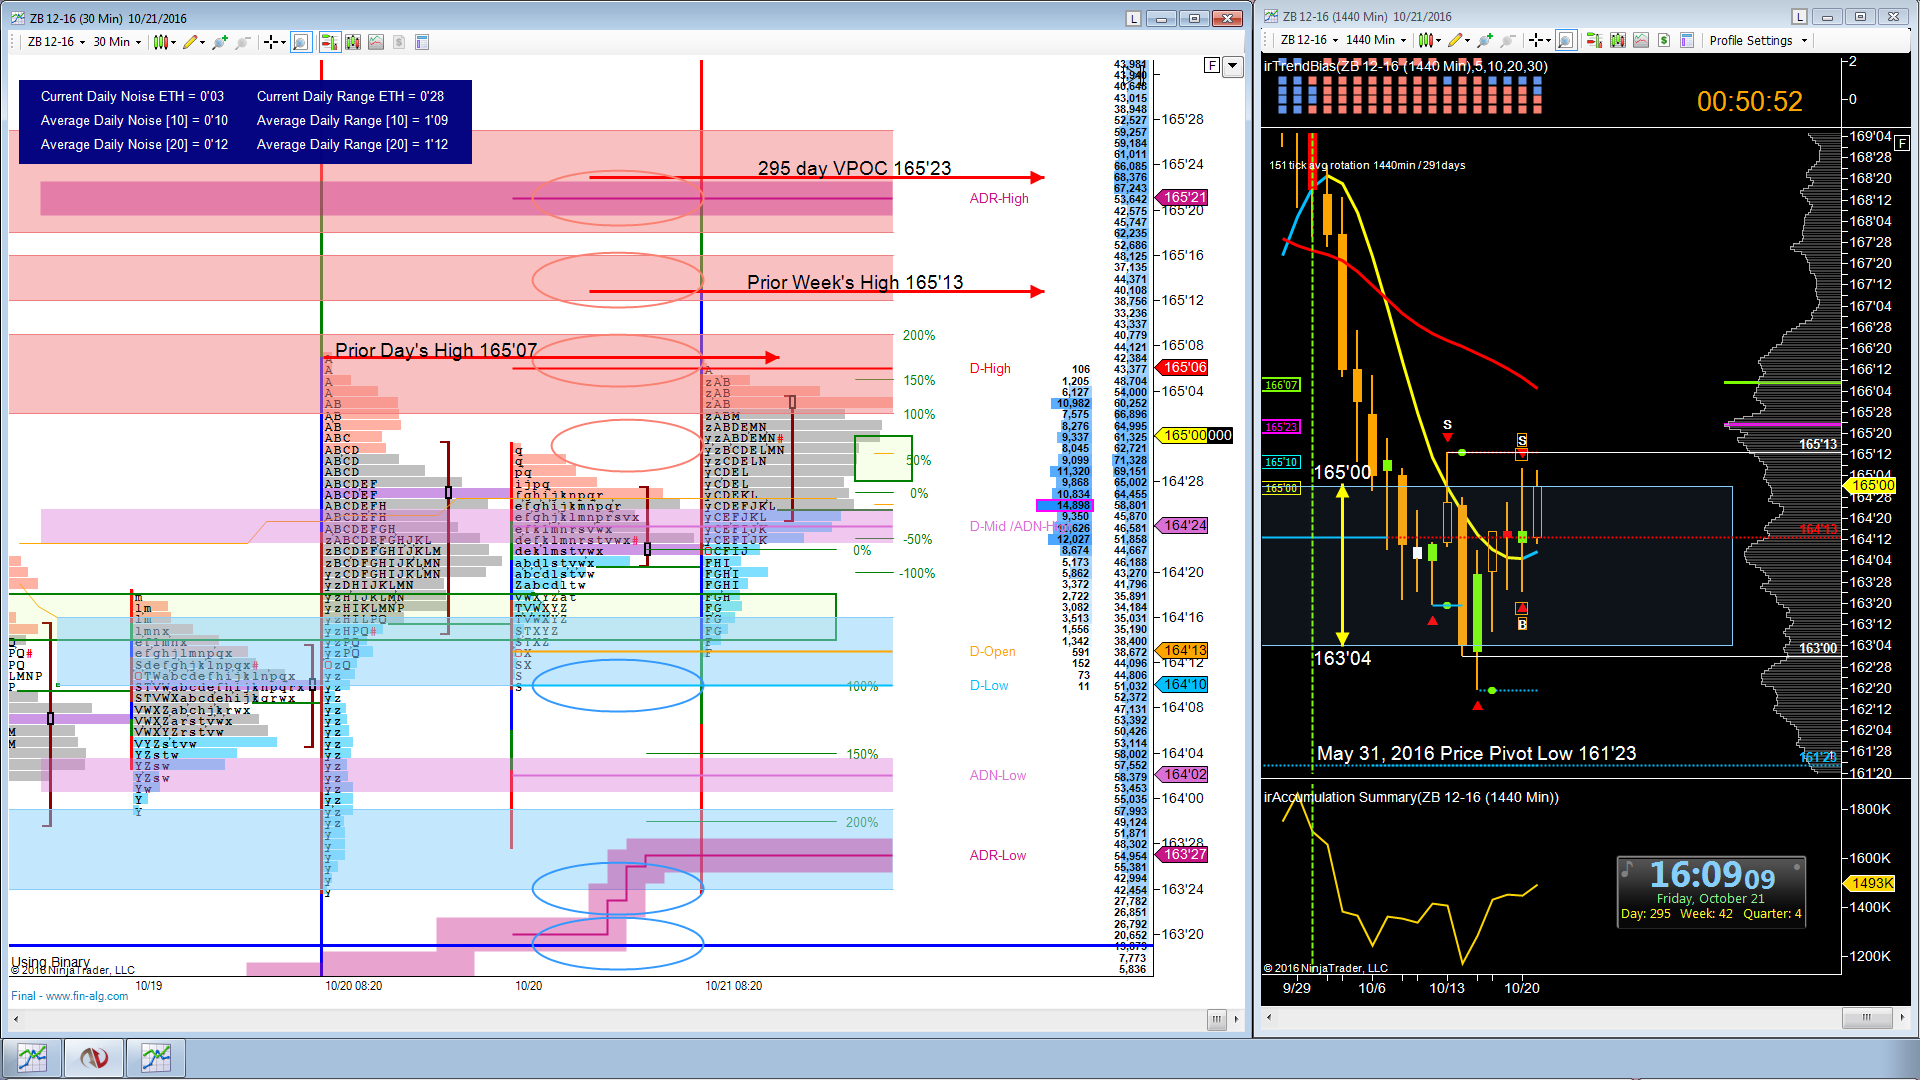The height and width of the screenshot is (1080, 1920).
Task: Select drawing pencil tool in 30 Min chart
Action: [190, 42]
